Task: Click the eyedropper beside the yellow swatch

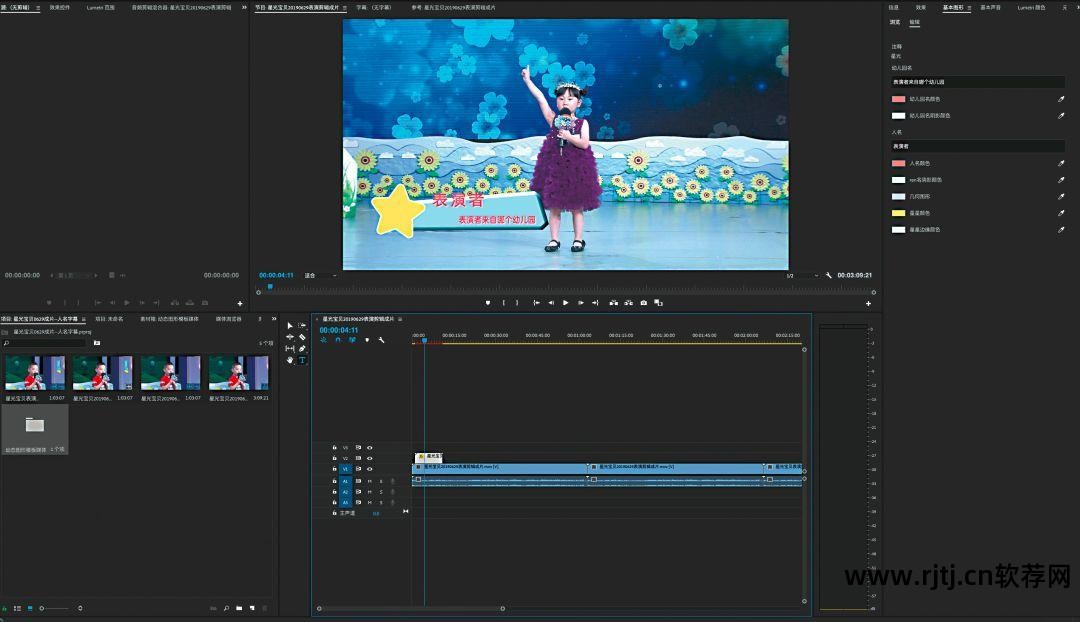Action: tap(1061, 213)
